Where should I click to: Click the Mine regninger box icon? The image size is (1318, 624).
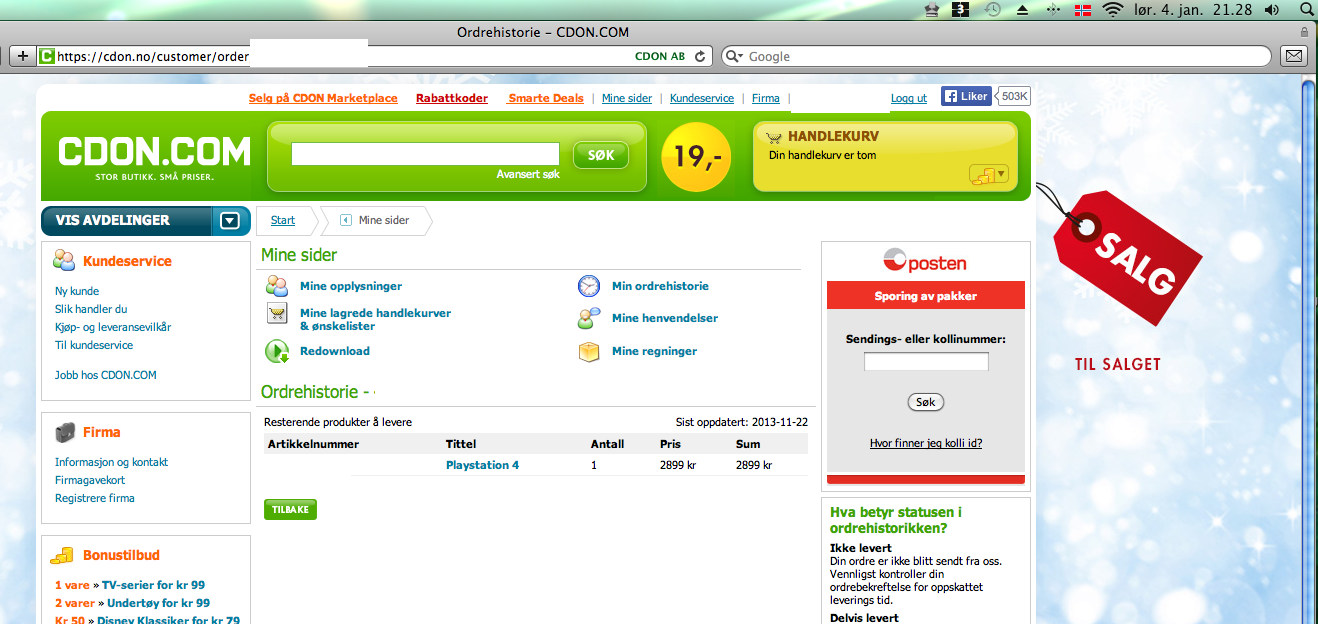[x=589, y=351]
